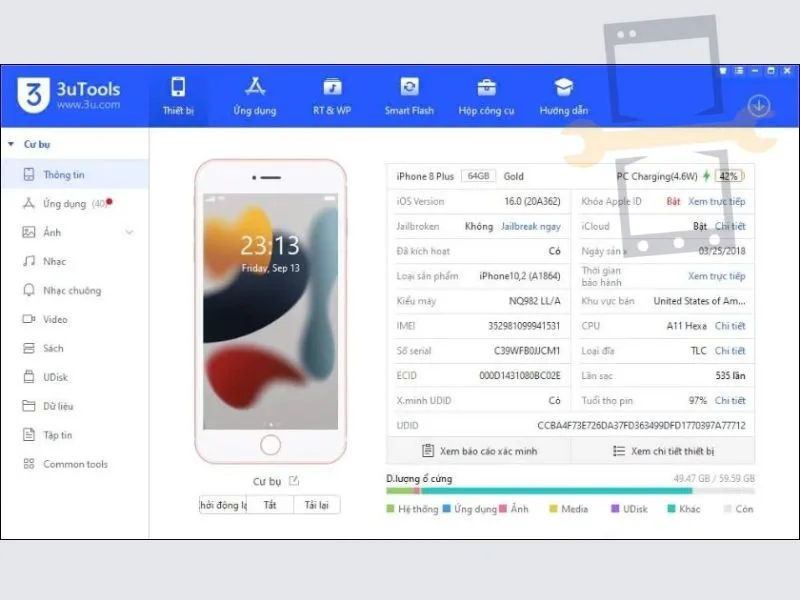Click the disk usage storage bar

570,491
